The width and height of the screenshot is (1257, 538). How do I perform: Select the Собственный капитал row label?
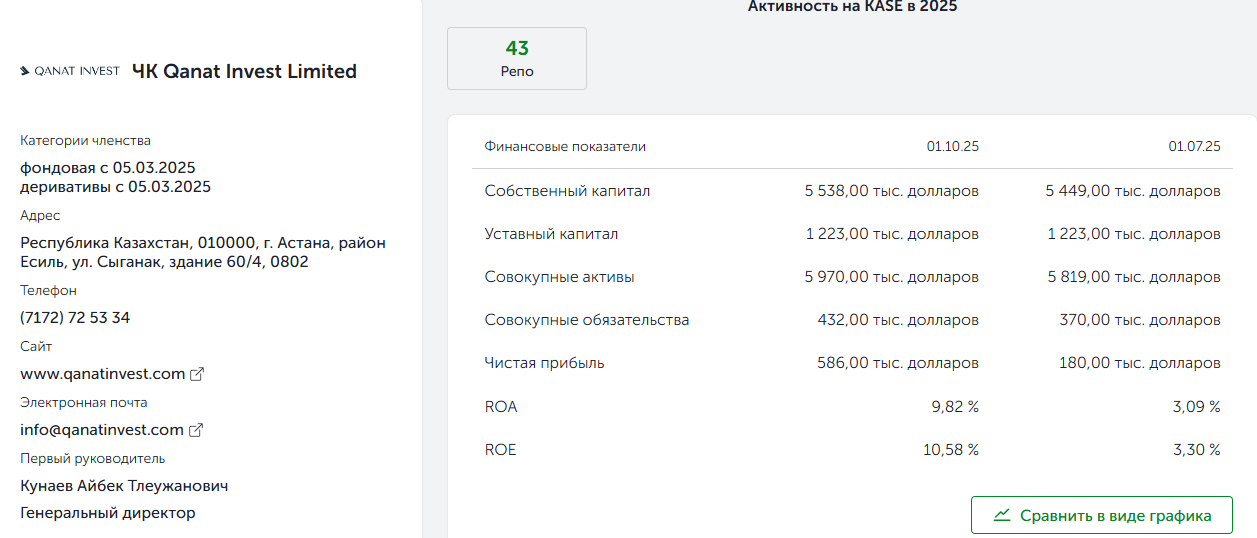[567, 191]
